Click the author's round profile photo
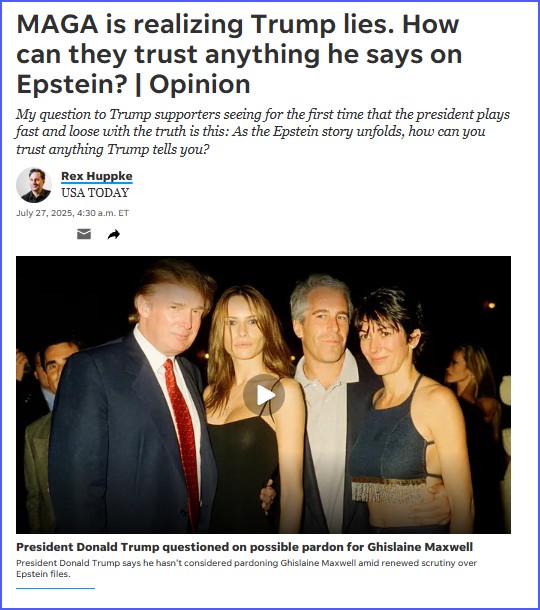Screen dimensions: 540x610 click(x=34, y=185)
